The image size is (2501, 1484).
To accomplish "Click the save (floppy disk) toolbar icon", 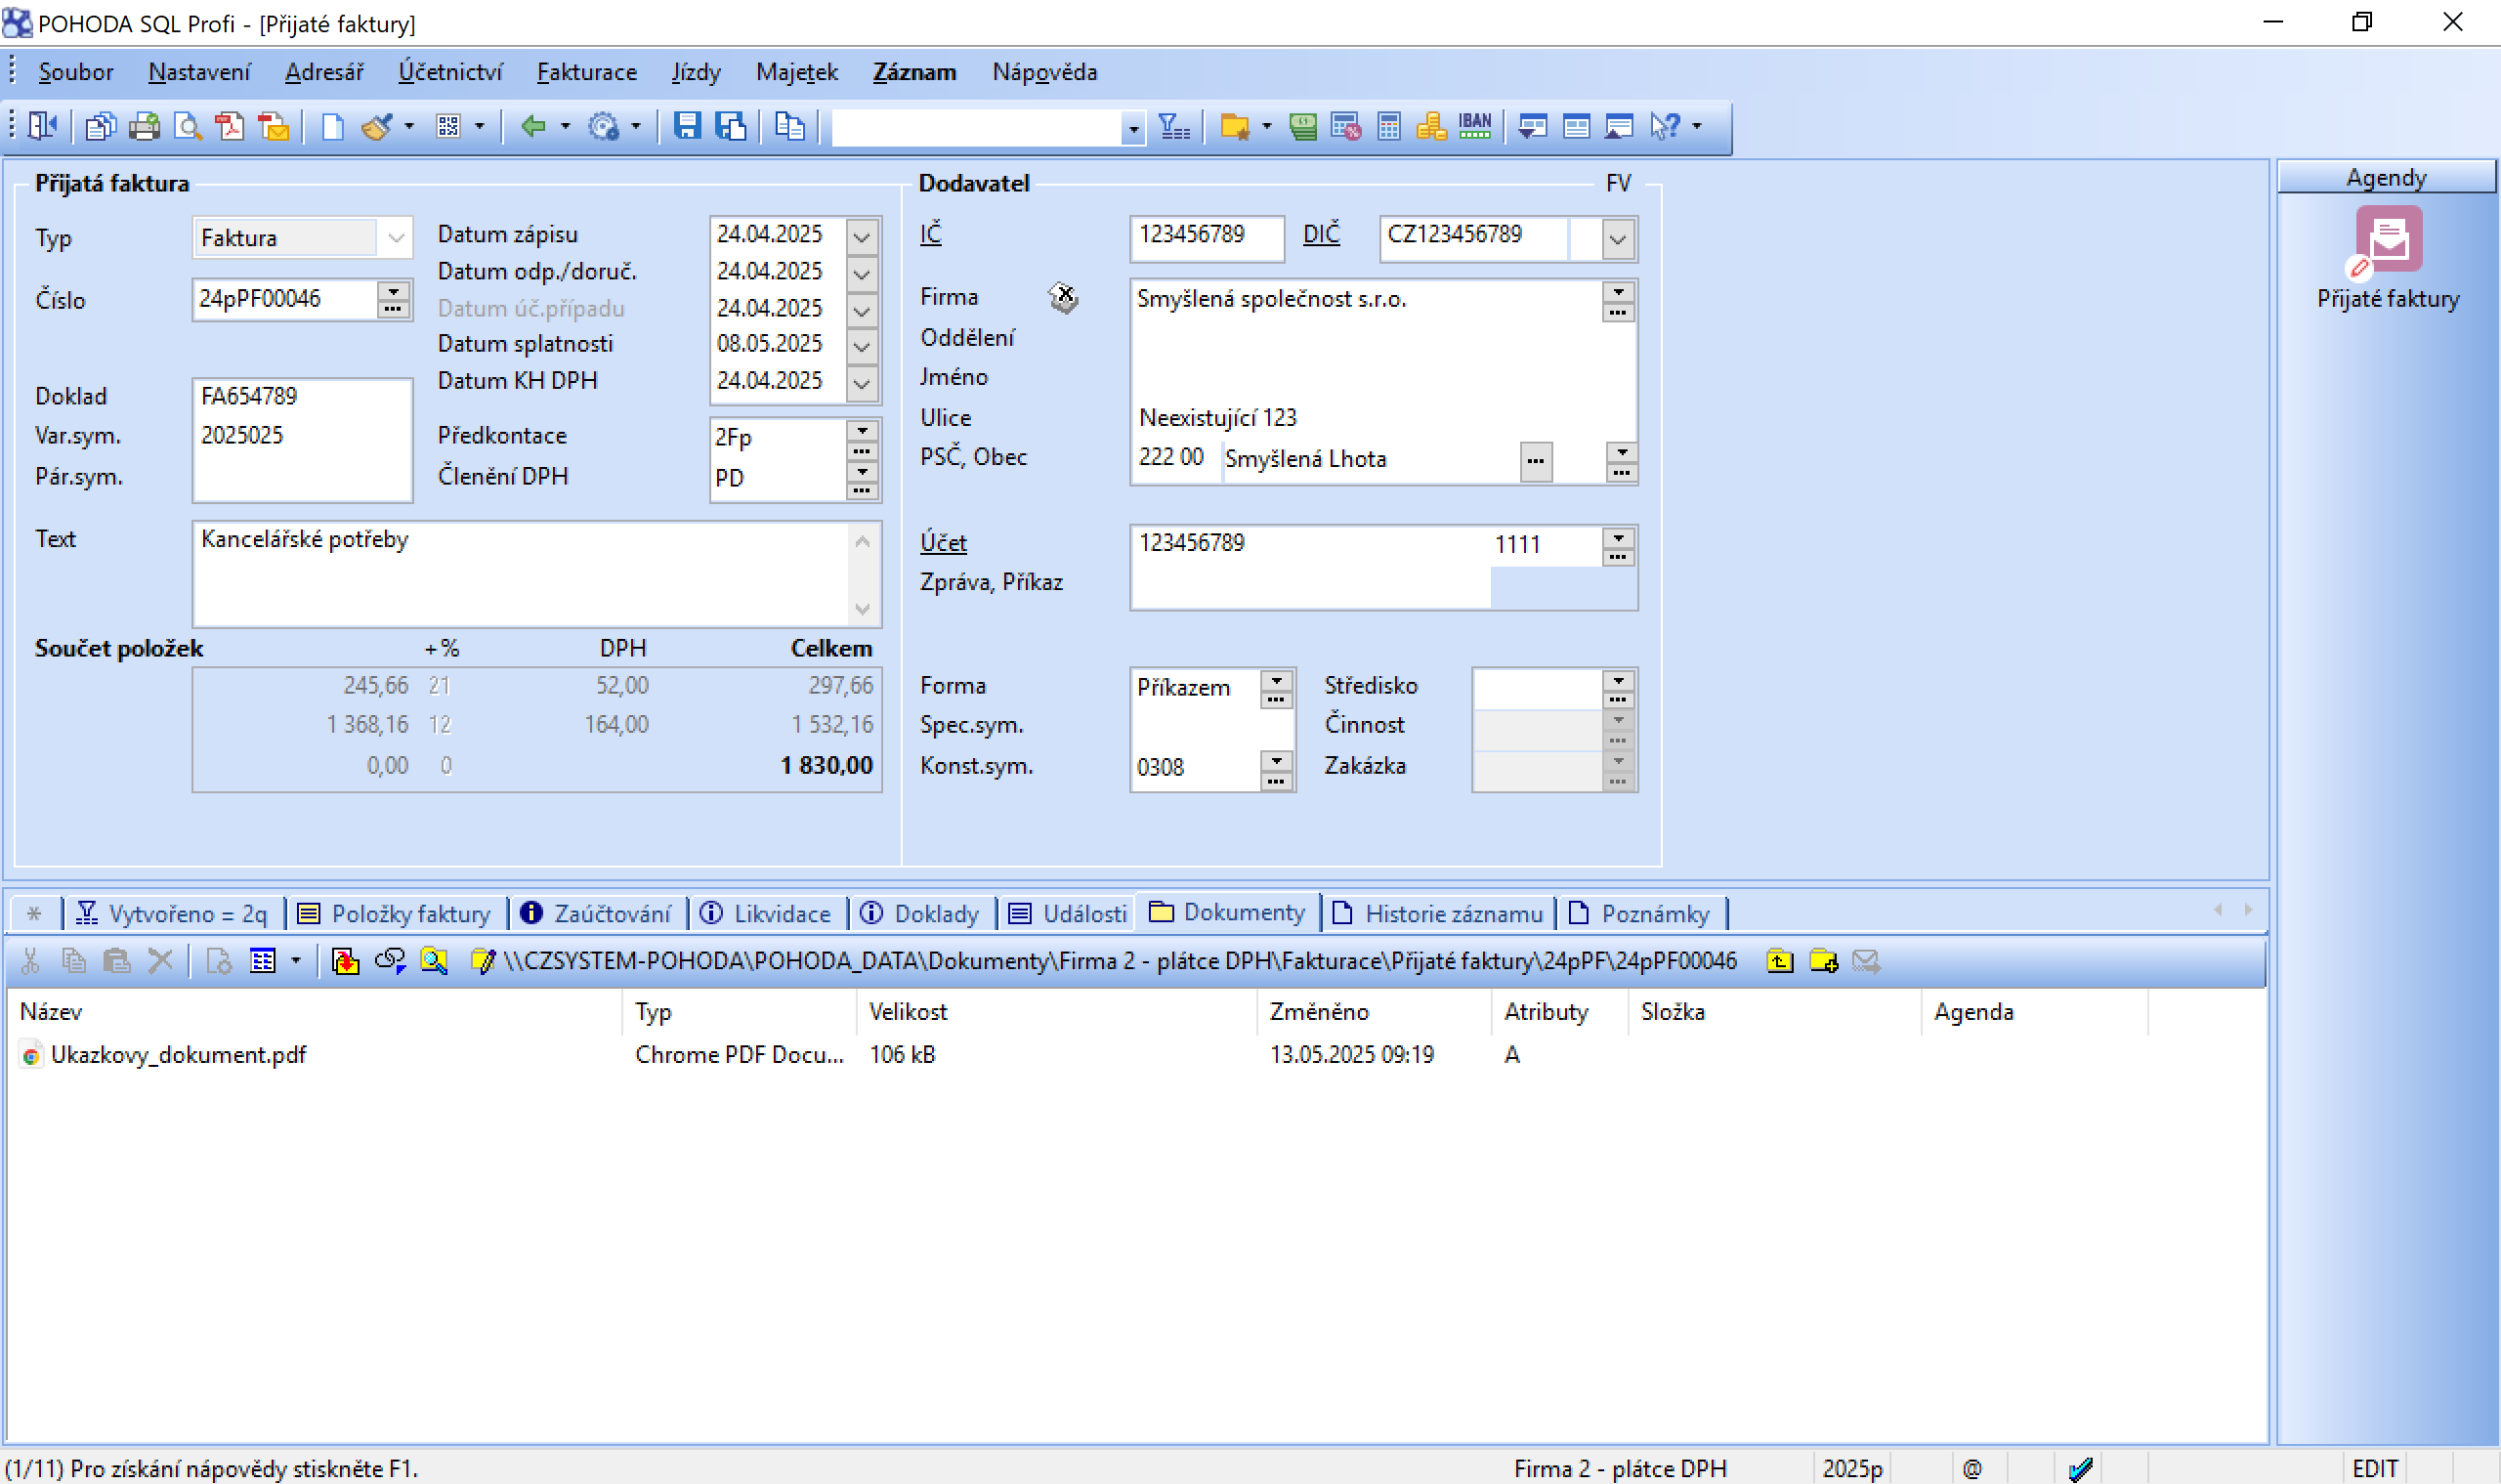I will (686, 126).
